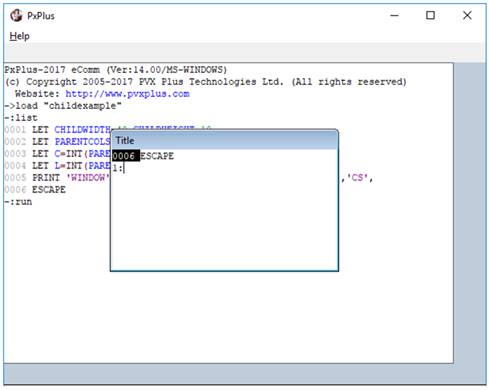Open the pvxplus.com website link

(127, 94)
